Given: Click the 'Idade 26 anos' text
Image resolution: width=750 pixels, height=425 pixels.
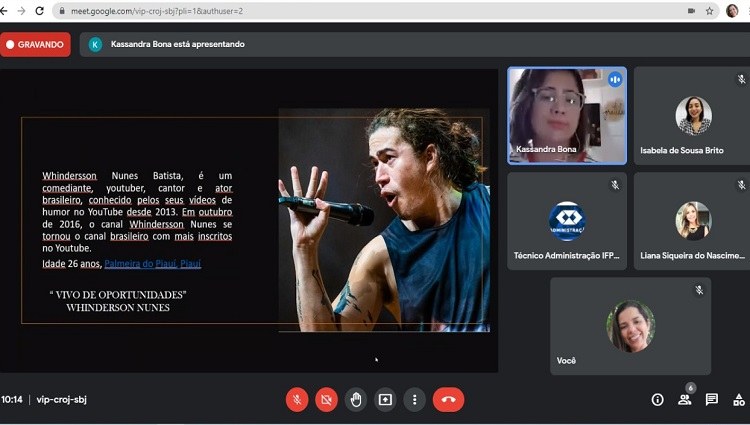Looking at the screenshot, I should (72, 263).
